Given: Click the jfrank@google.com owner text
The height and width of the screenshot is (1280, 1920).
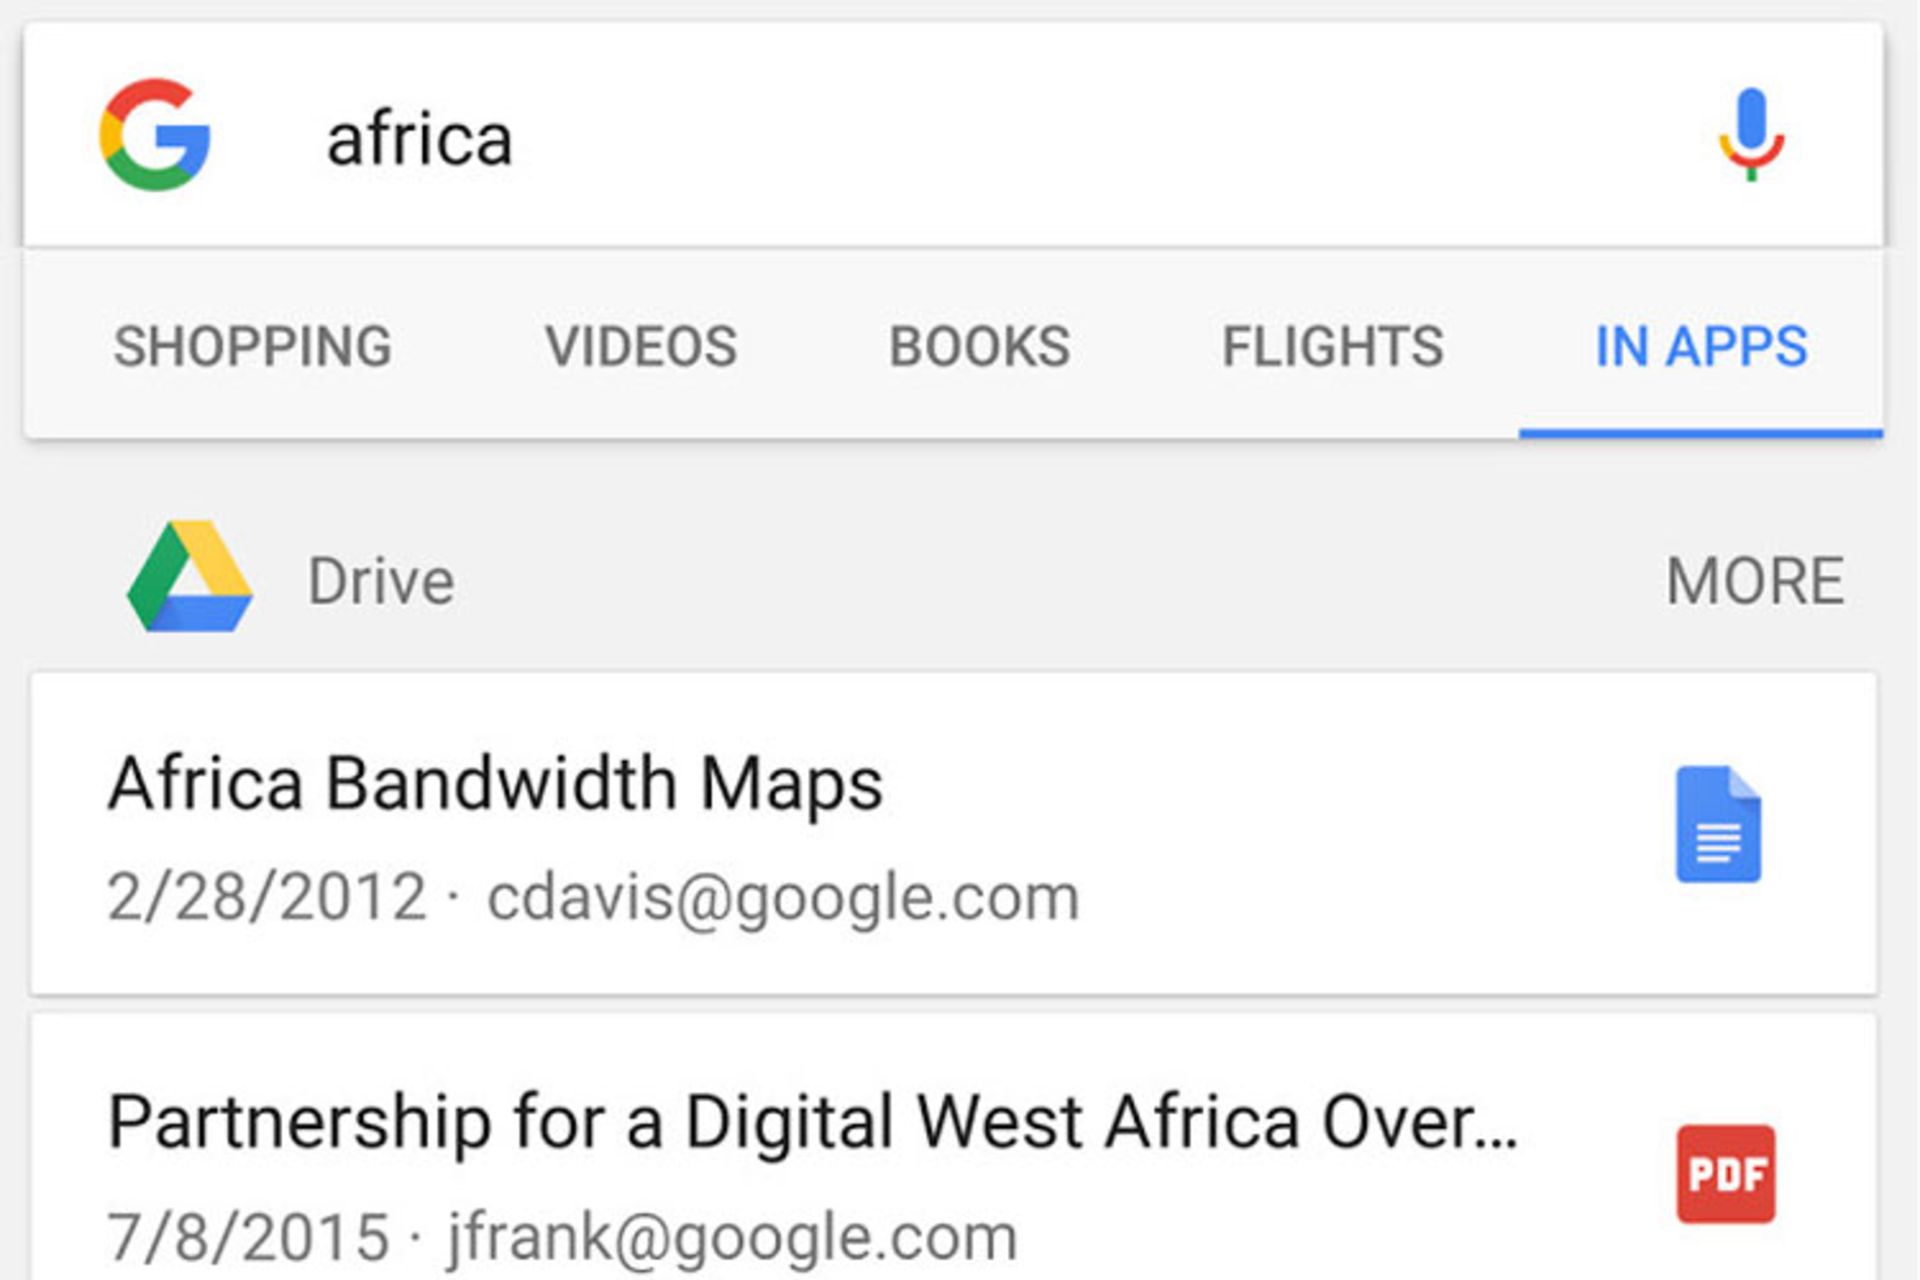Looking at the screenshot, I should [732, 1237].
